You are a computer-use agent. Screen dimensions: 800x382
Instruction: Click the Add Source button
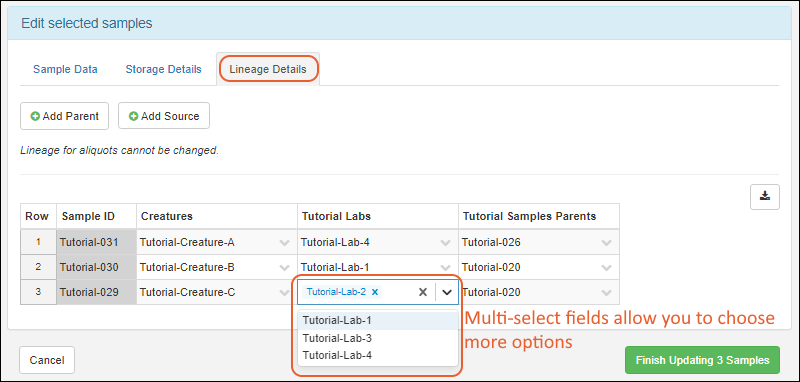[164, 116]
